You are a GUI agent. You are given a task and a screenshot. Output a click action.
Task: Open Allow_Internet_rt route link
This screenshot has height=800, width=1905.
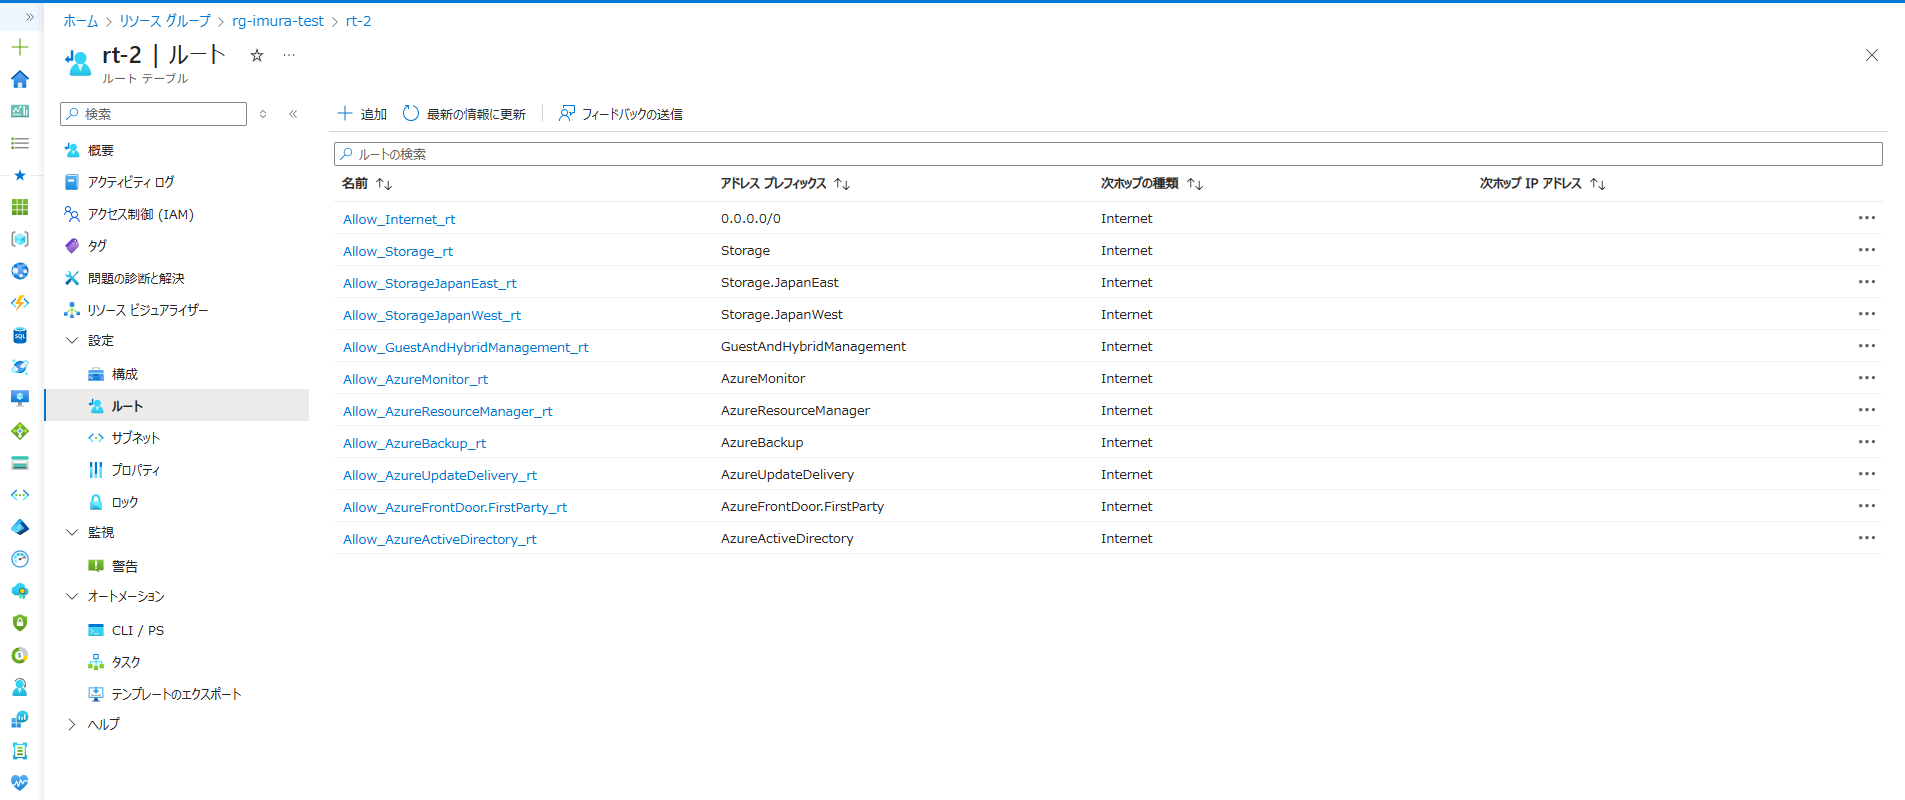[x=399, y=219]
